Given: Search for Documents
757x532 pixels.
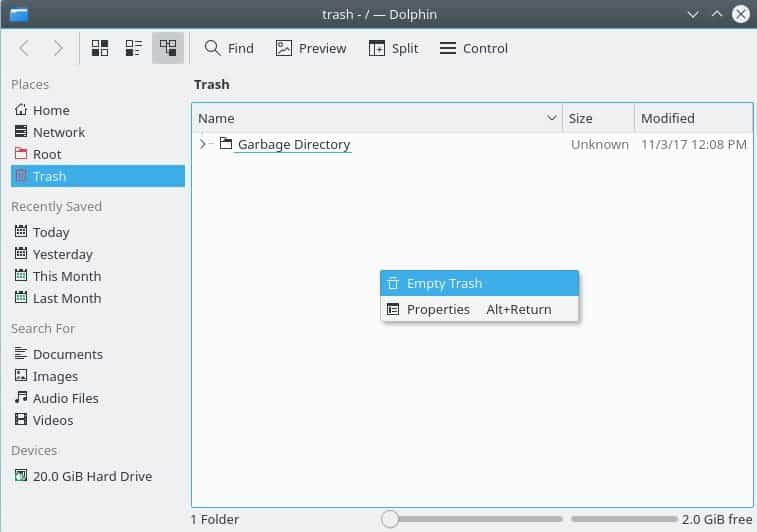Looking at the screenshot, I should click(98, 354).
